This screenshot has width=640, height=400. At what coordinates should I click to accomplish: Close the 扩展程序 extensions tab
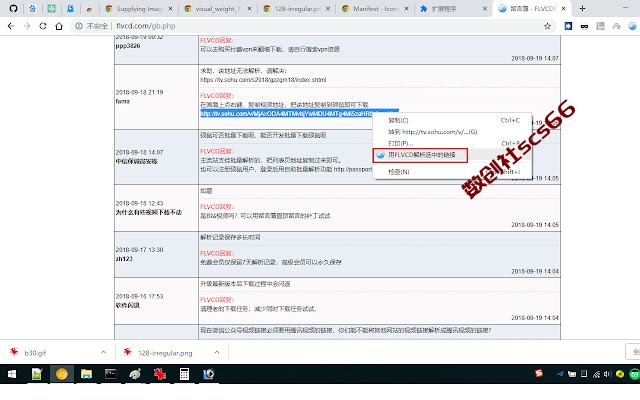click(x=484, y=9)
